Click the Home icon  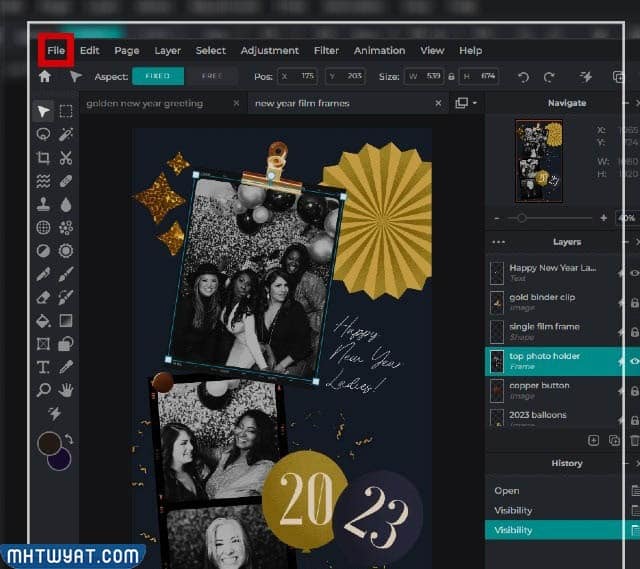click(44, 76)
